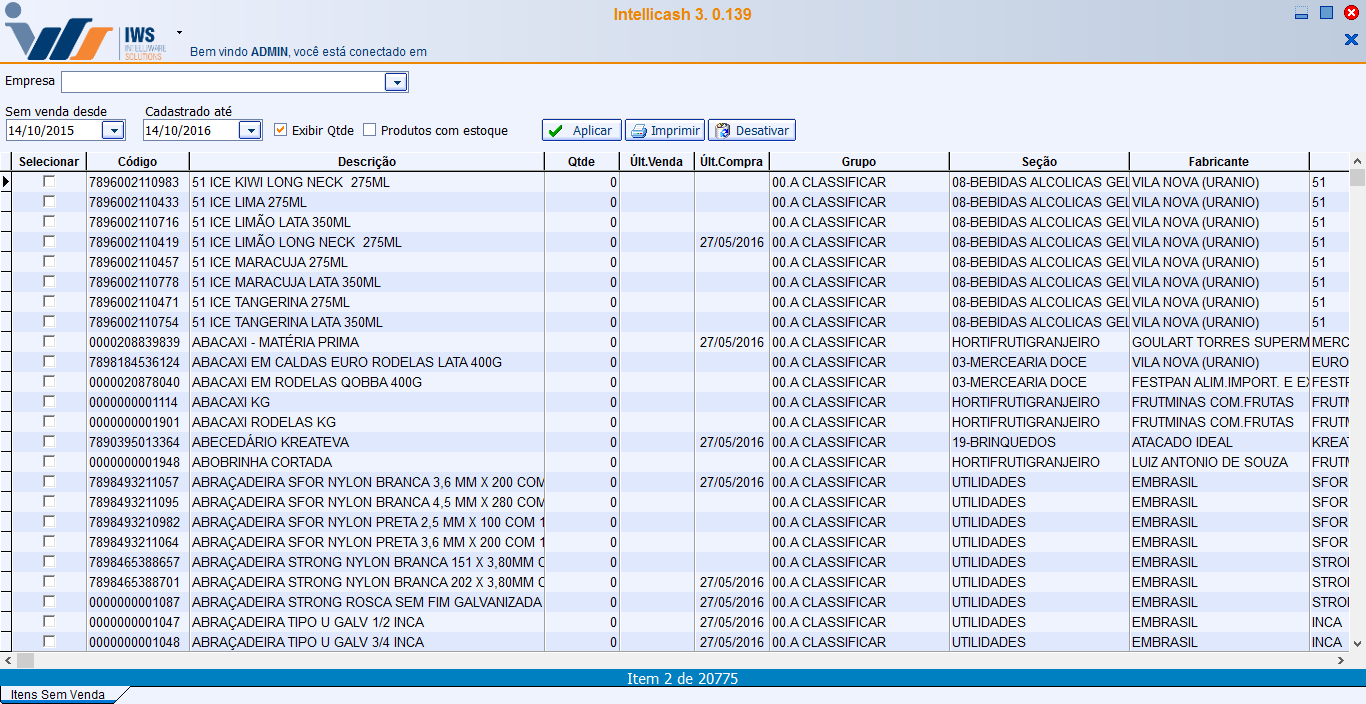Check the ABECEDÁRIO KREATEVA row checkbox

click(x=48, y=442)
